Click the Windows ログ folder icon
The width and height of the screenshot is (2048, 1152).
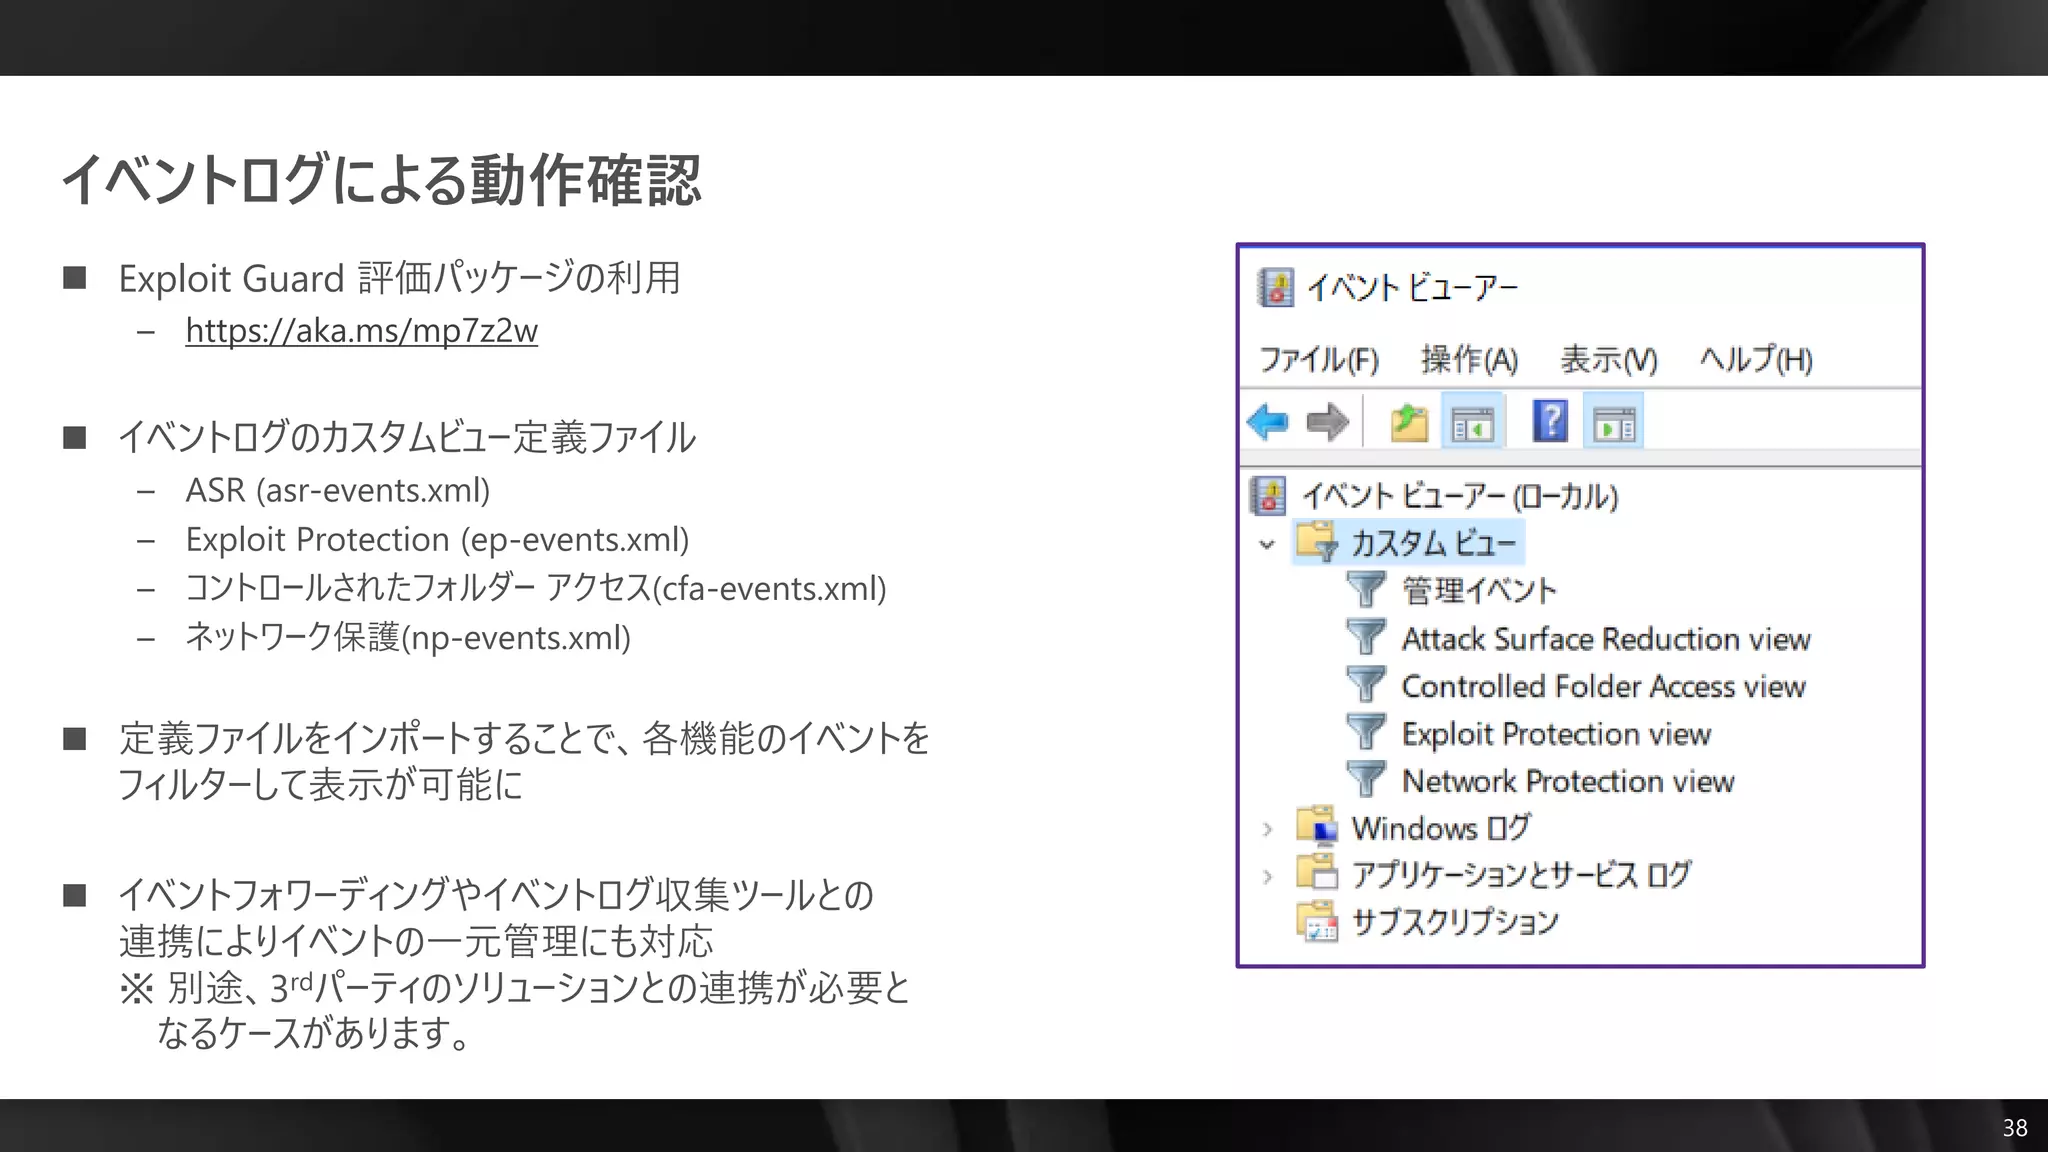[1317, 826]
